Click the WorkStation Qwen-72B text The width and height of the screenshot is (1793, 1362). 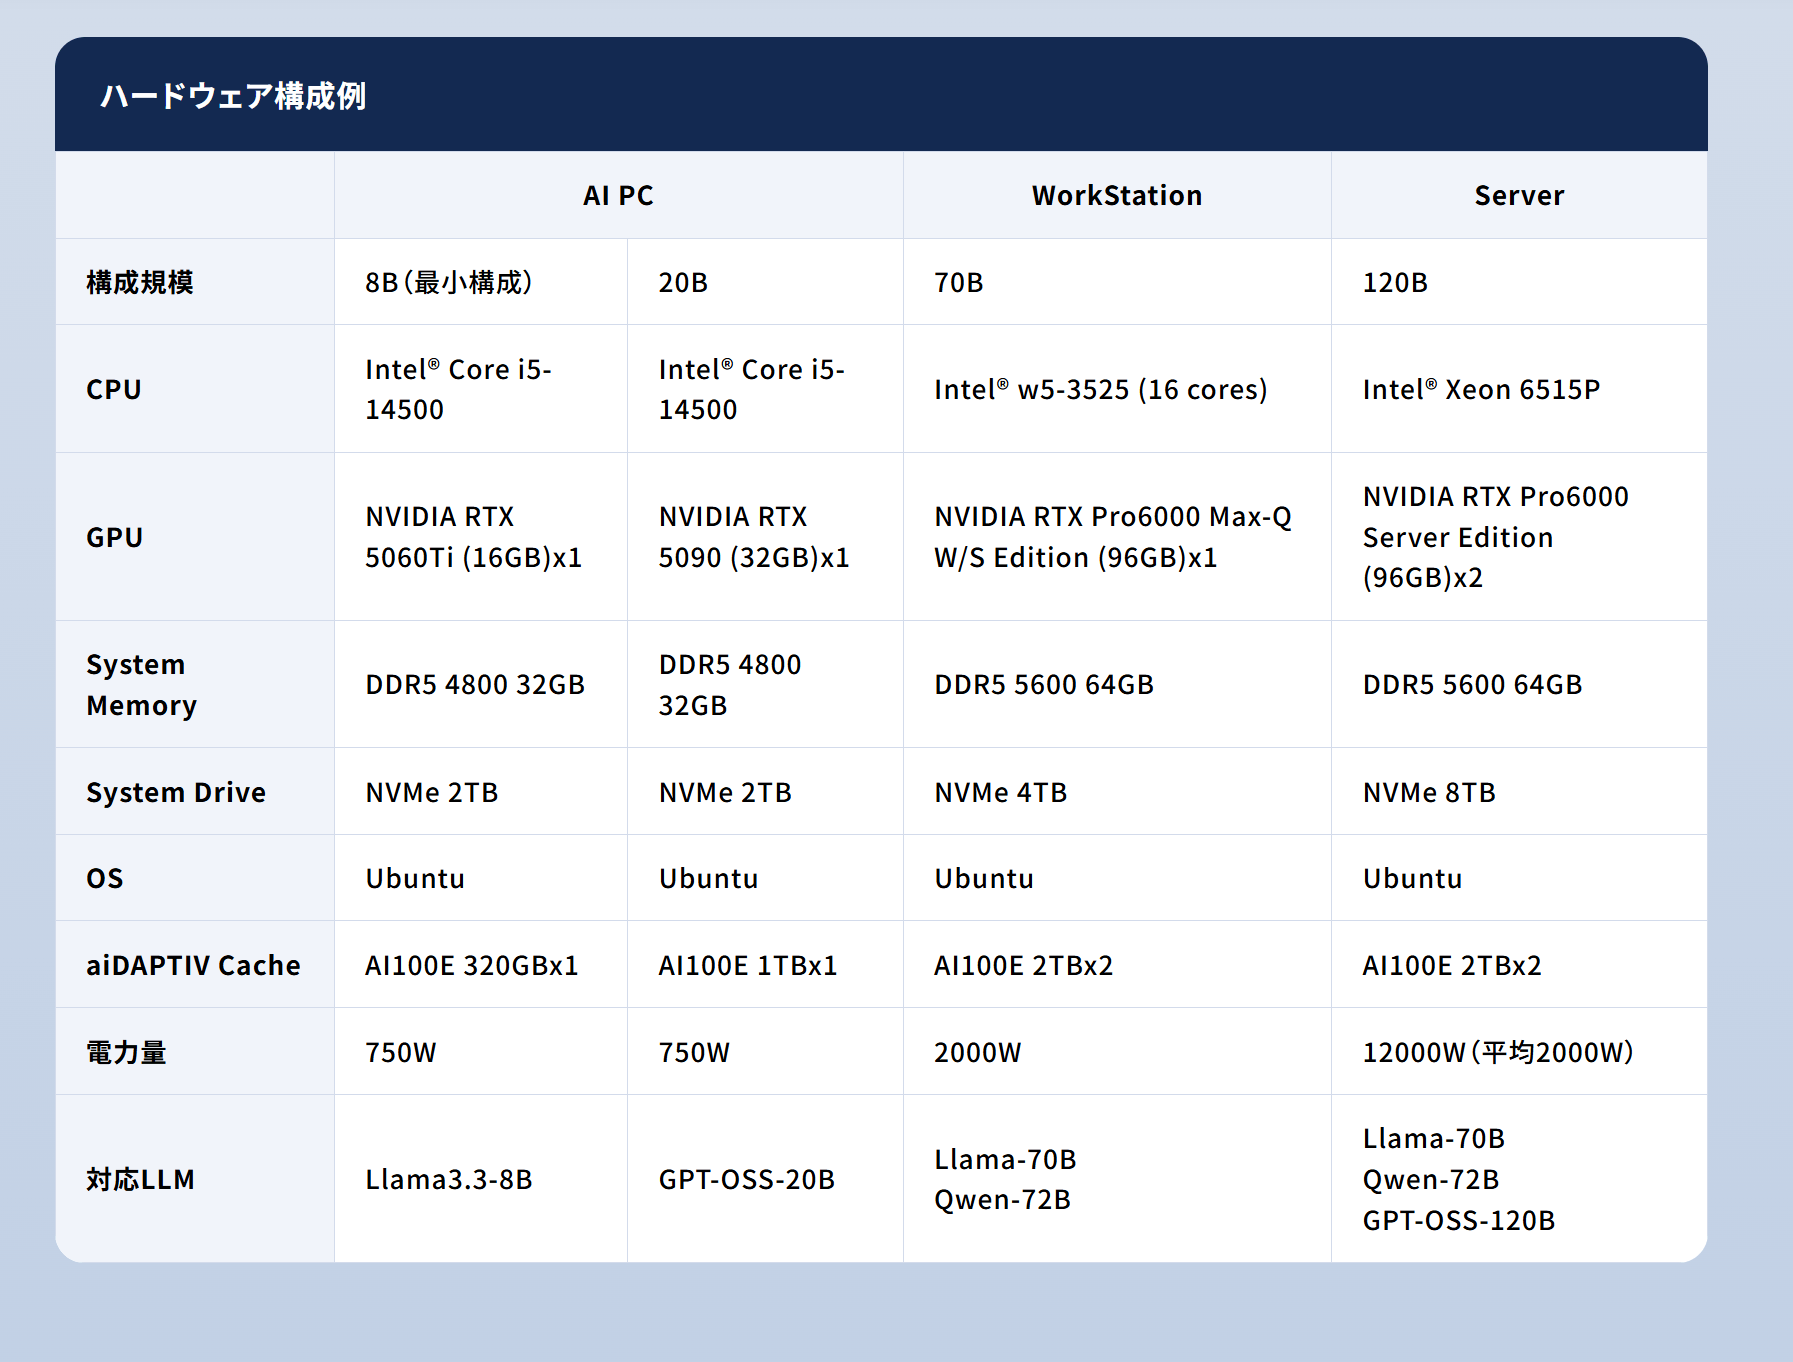[1002, 1199]
